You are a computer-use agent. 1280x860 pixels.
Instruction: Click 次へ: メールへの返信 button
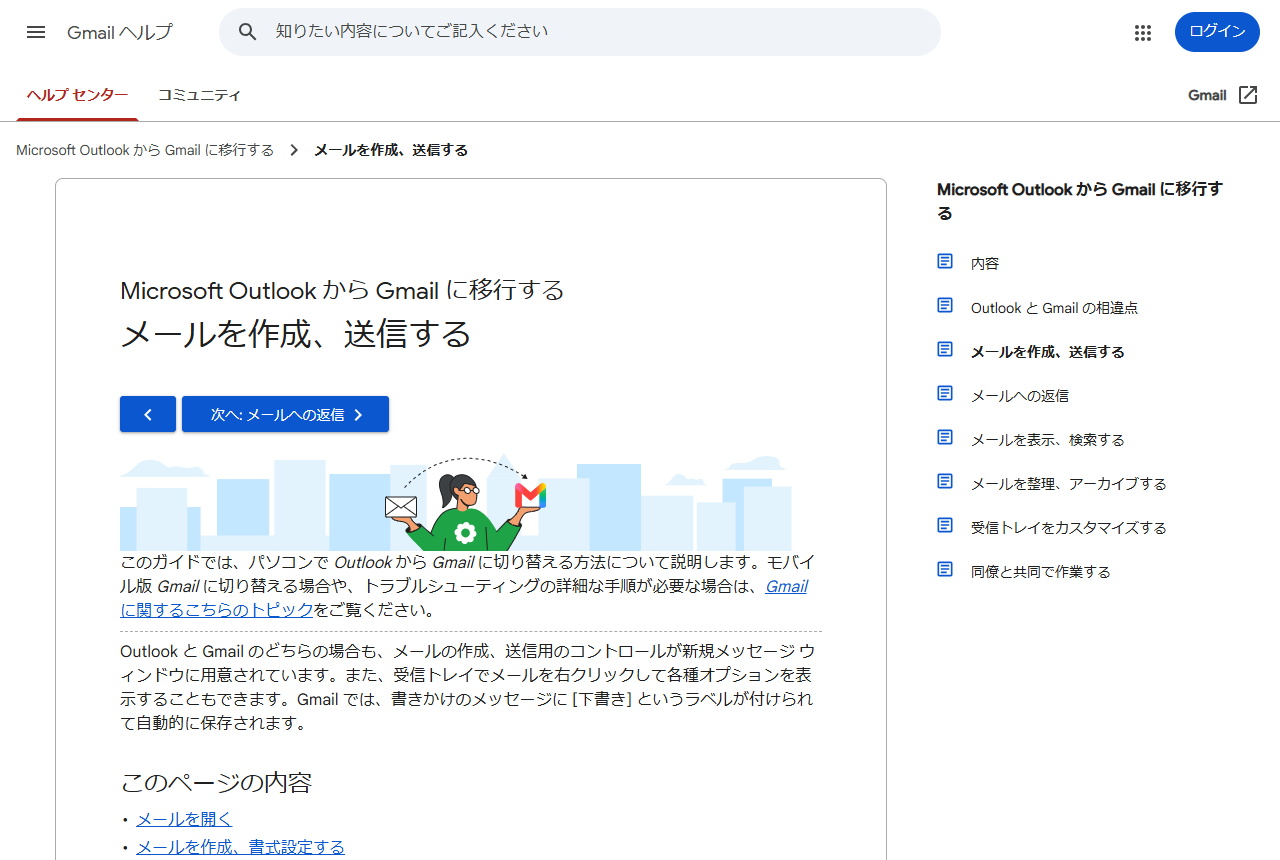click(285, 414)
